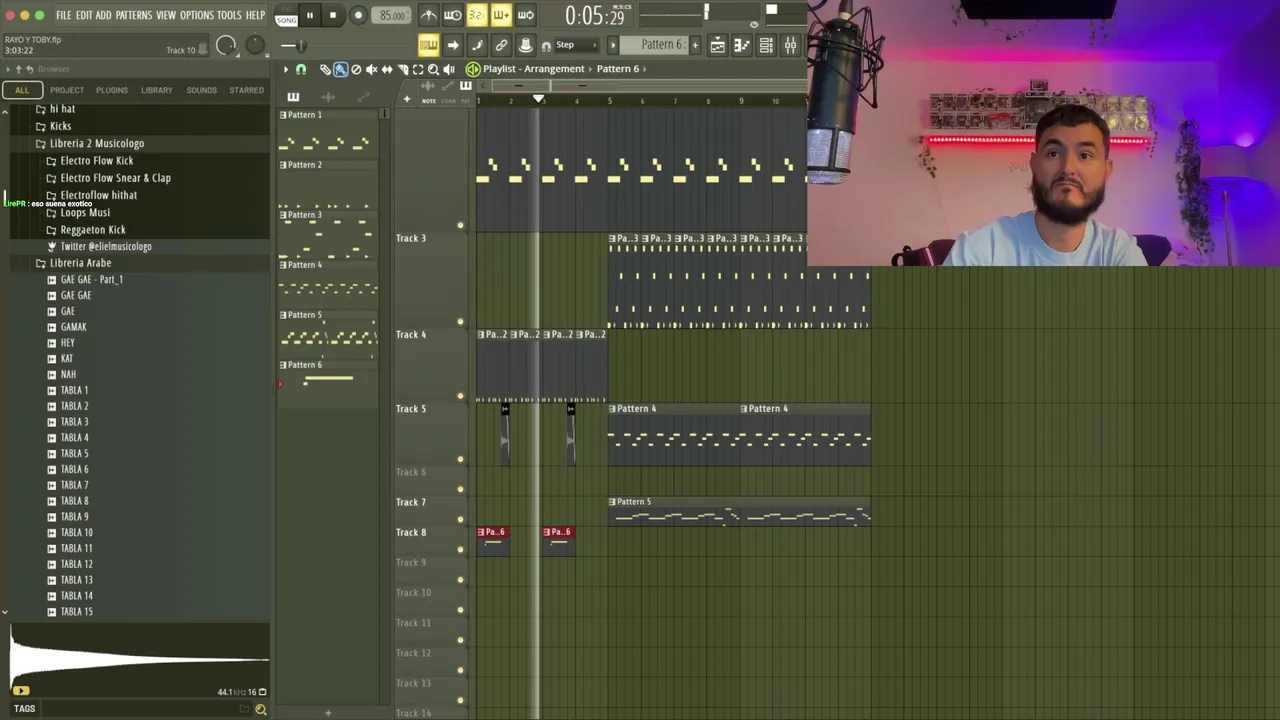The width and height of the screenshot is (1280, 720).
Task: Choose the Select marquee tool in Playlist
Action: click(418, 69)
